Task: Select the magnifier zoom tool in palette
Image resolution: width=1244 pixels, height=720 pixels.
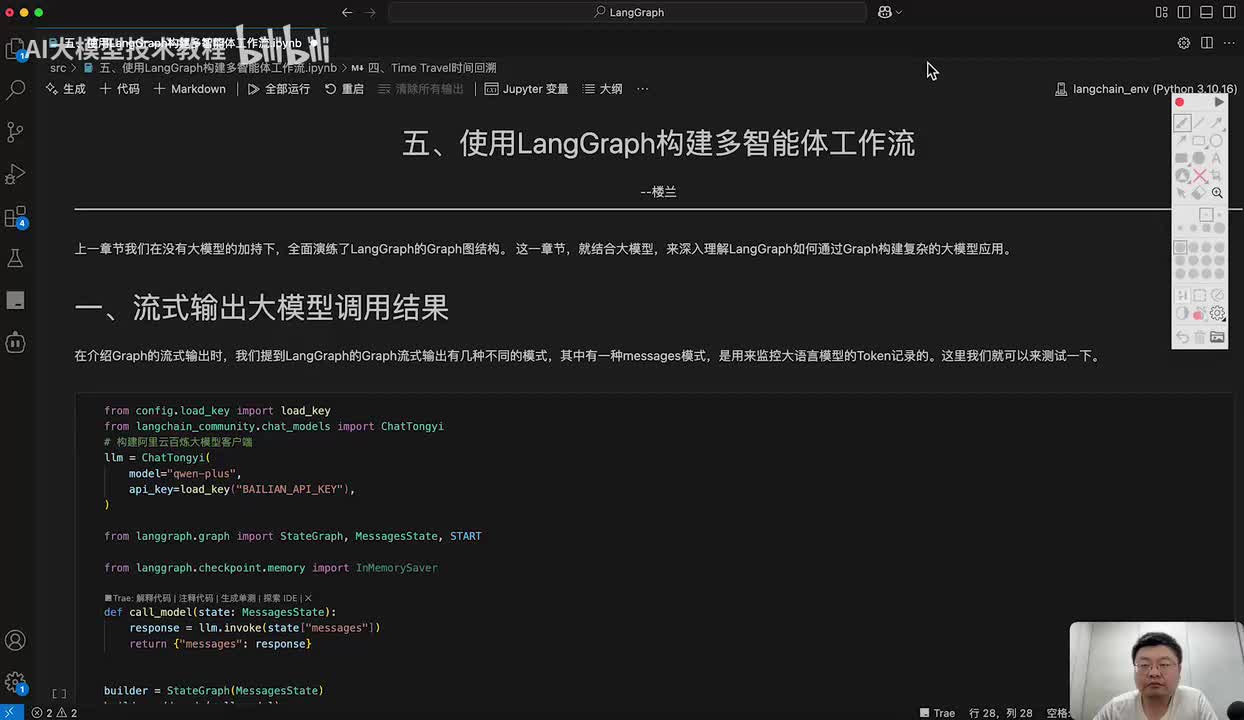Action: coord(1217,193)
